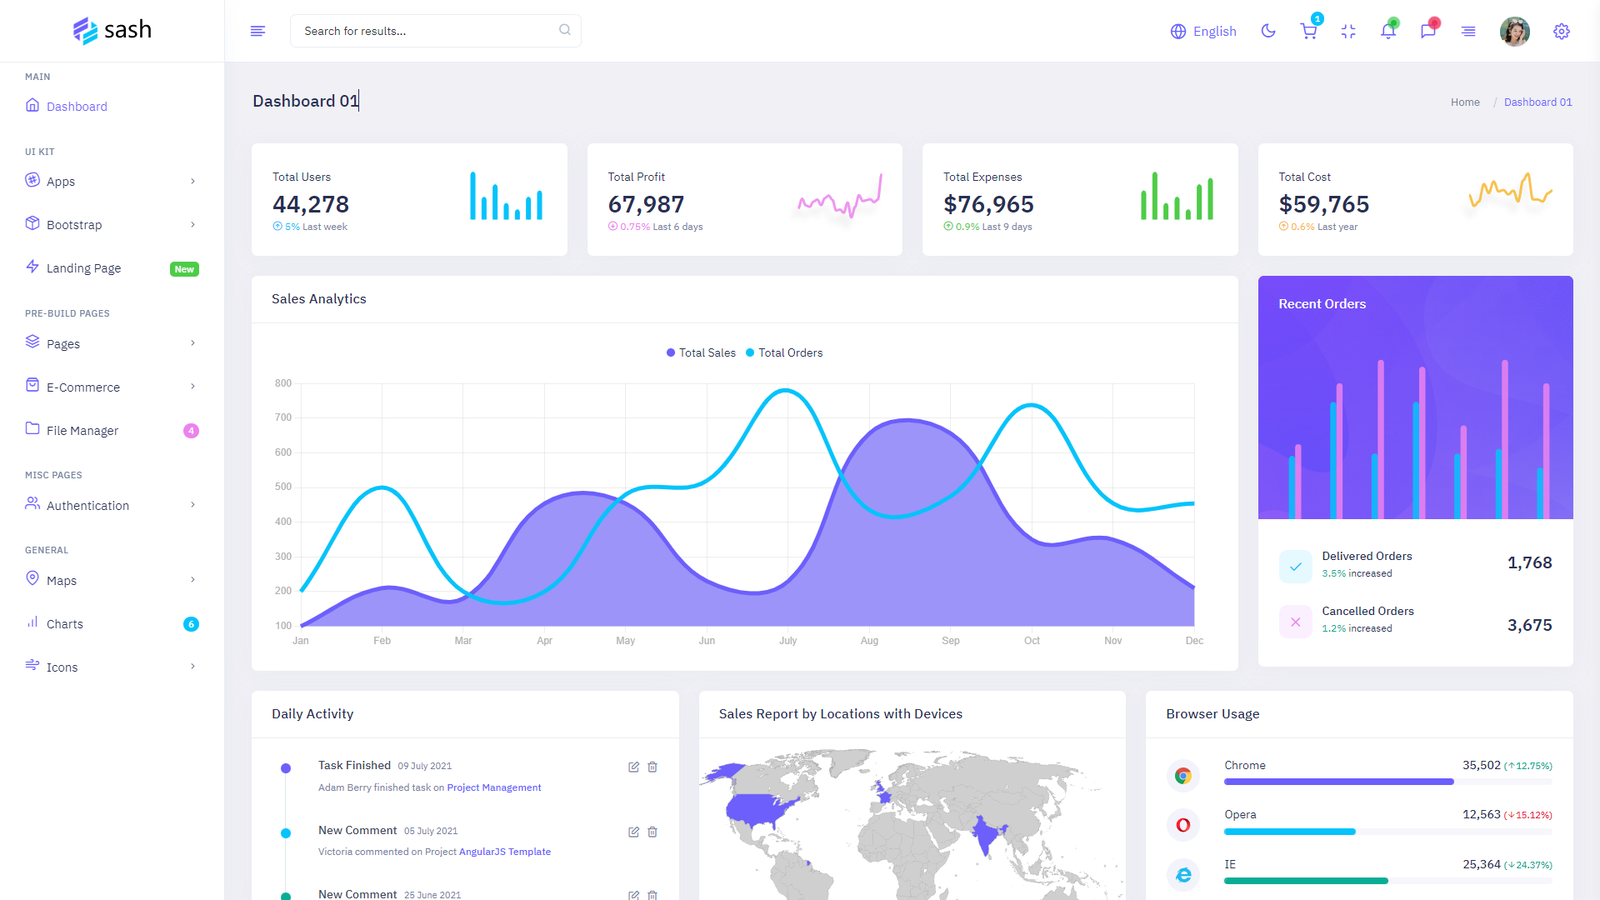Viewport: 1600px width, 900px height.
Task: Expand the Bootstrap menu chevron
Action: click(x=193, y=224)
